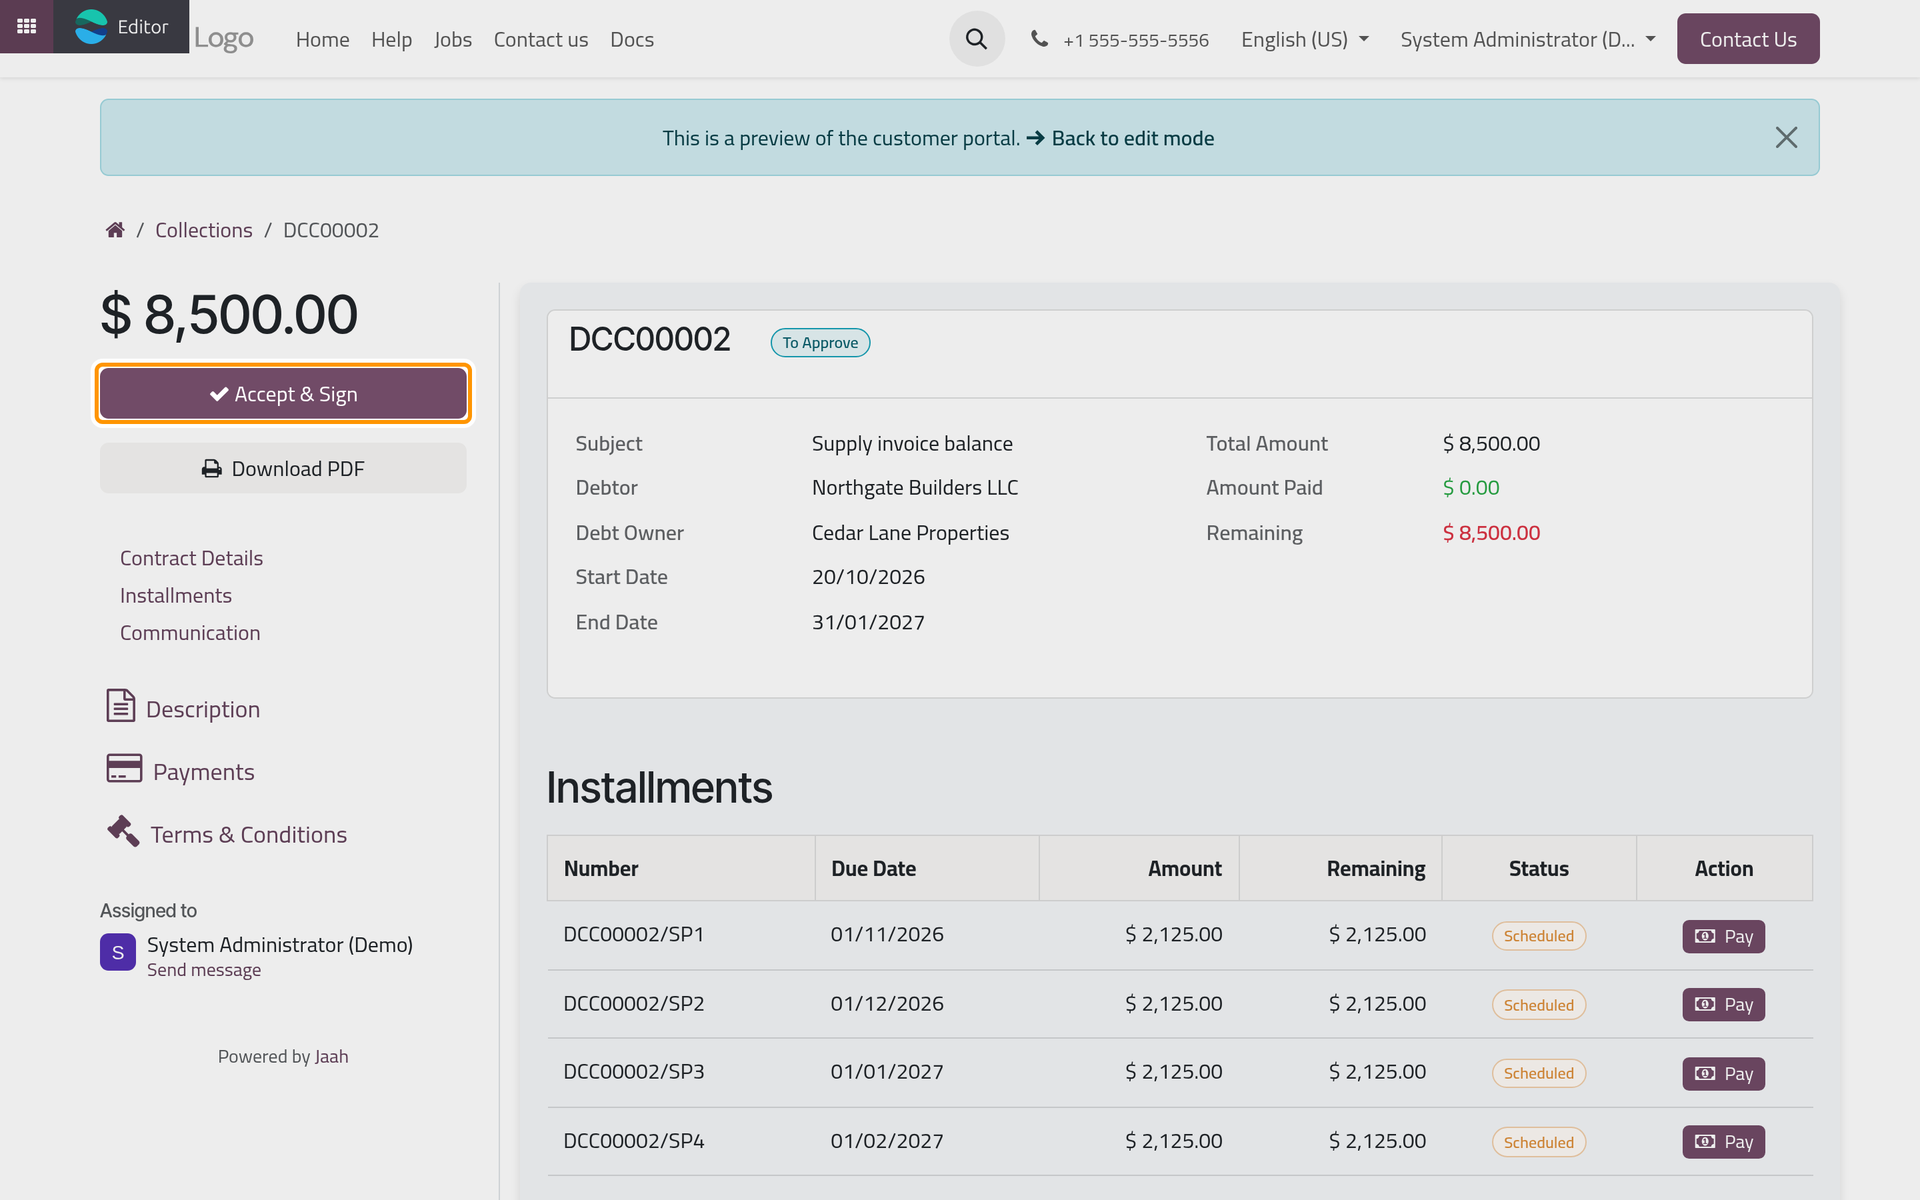Image resolution: width=1920 pixels, height=1200 pixels.
Task: Click the purple Contact Us button
Action: [1748, 39]
